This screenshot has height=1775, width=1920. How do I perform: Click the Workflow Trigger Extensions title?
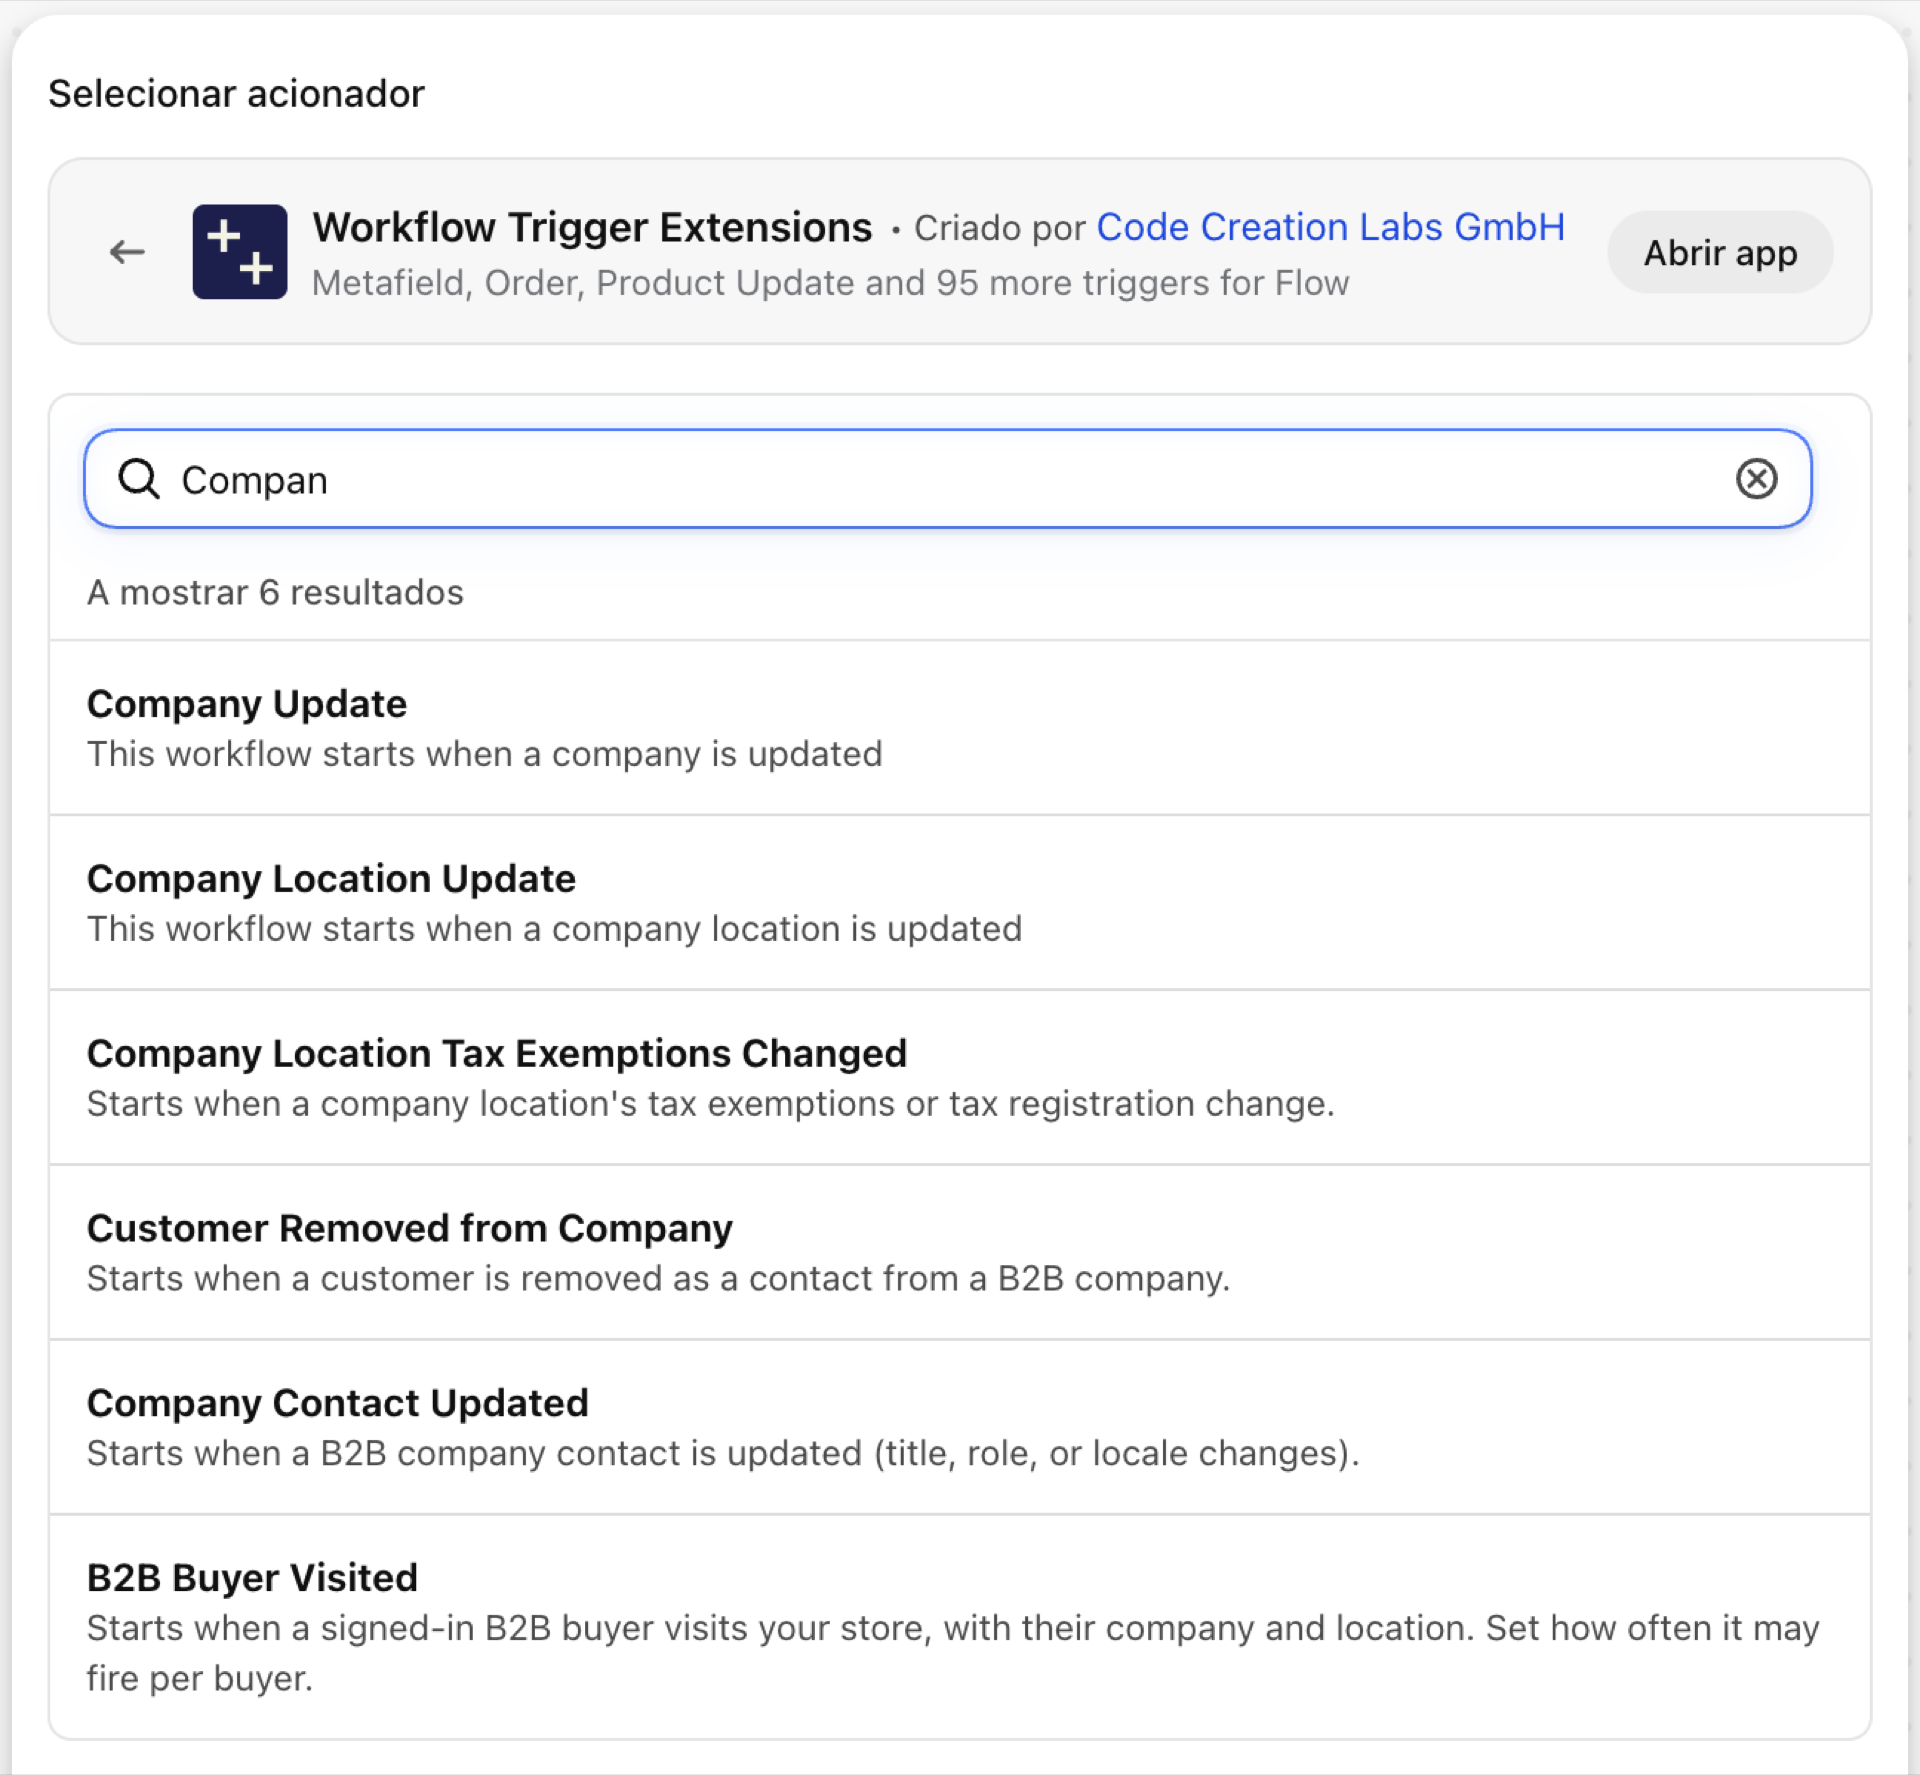click(592, 228)
